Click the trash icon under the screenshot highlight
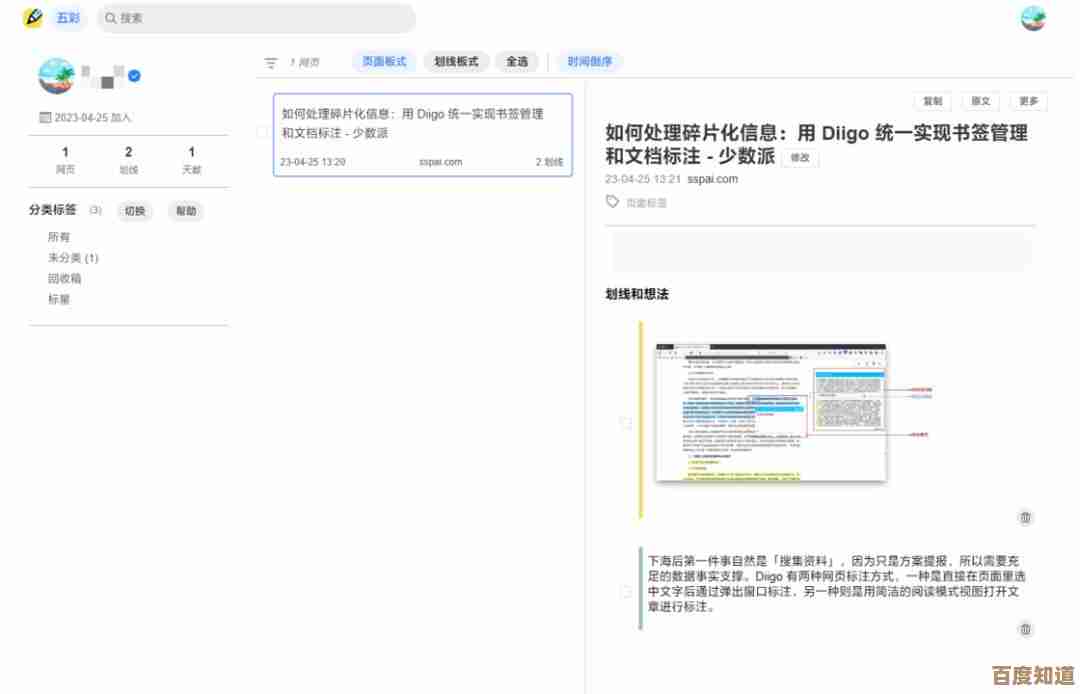The height and width of the screenshot is (694, 1080). click(1025, 517)
